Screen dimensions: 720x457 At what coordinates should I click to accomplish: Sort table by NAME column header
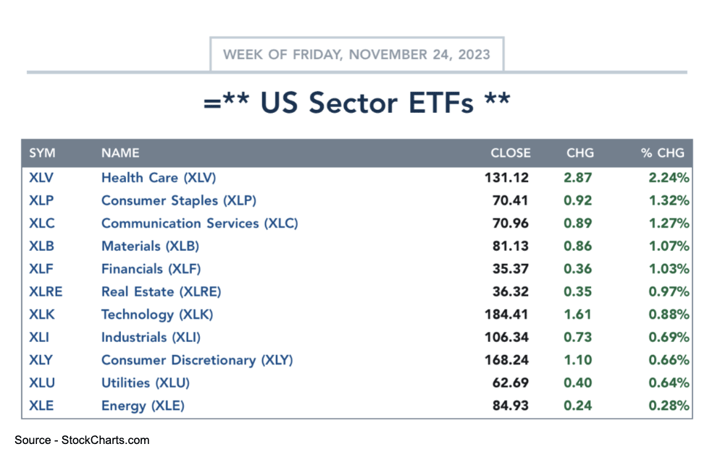coord(120,153)
